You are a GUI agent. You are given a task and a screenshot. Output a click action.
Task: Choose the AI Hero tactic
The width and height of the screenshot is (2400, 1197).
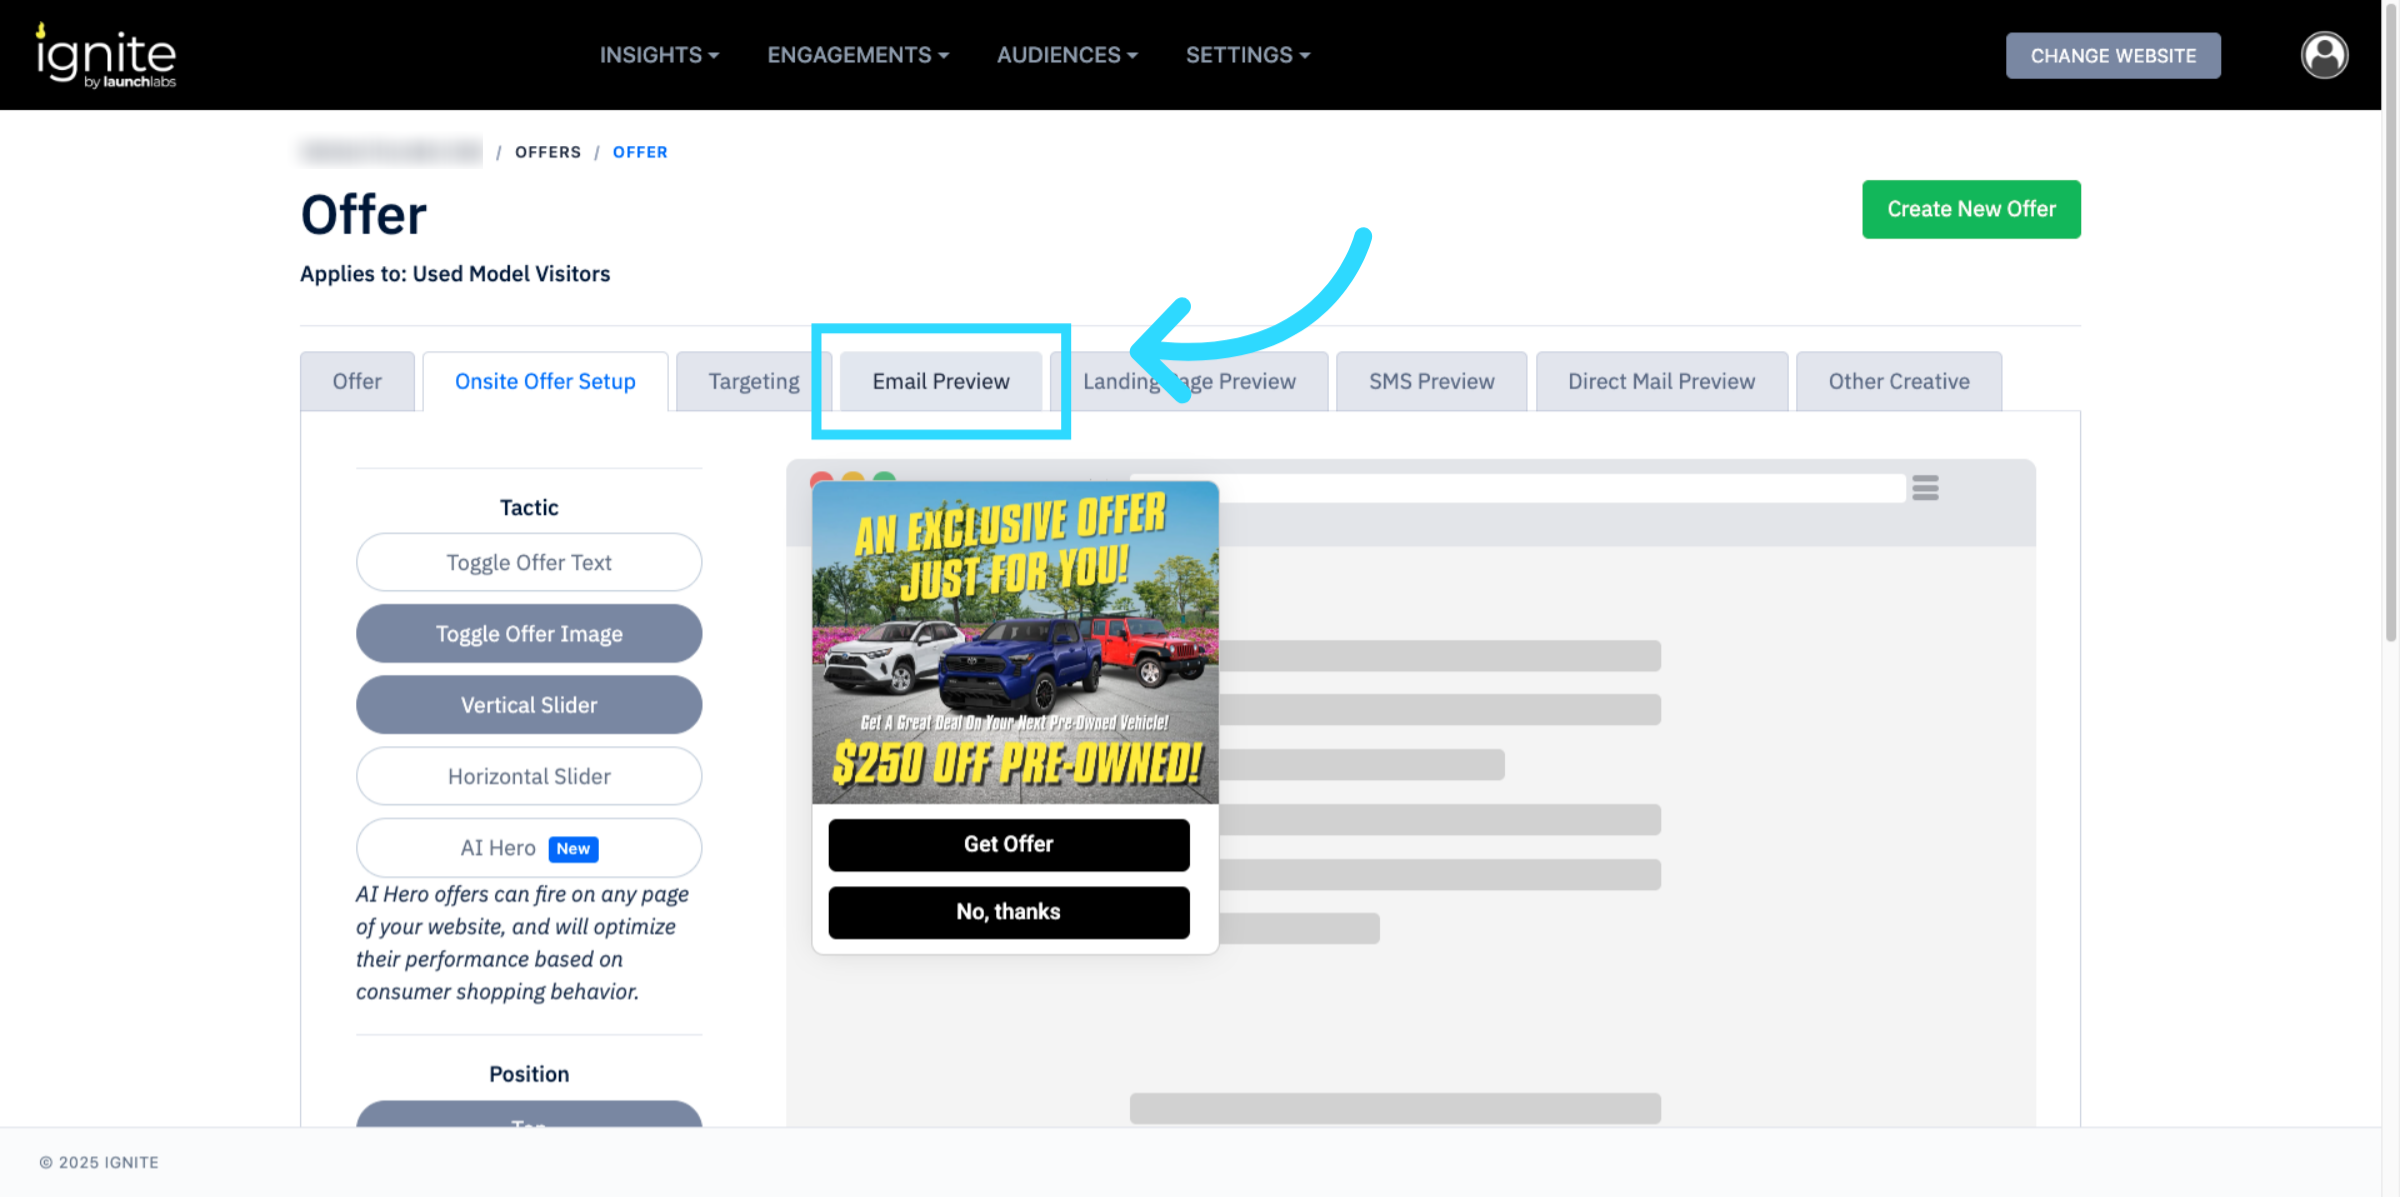[x=529, y=848]
